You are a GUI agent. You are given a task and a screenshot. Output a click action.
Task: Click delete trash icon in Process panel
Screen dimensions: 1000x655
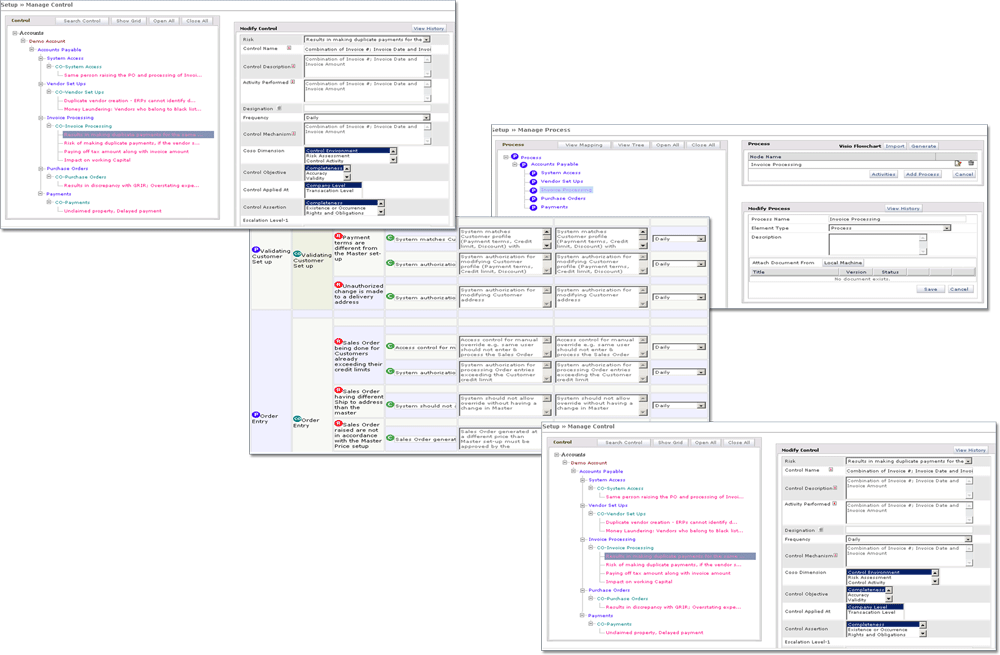pos(969,163)
